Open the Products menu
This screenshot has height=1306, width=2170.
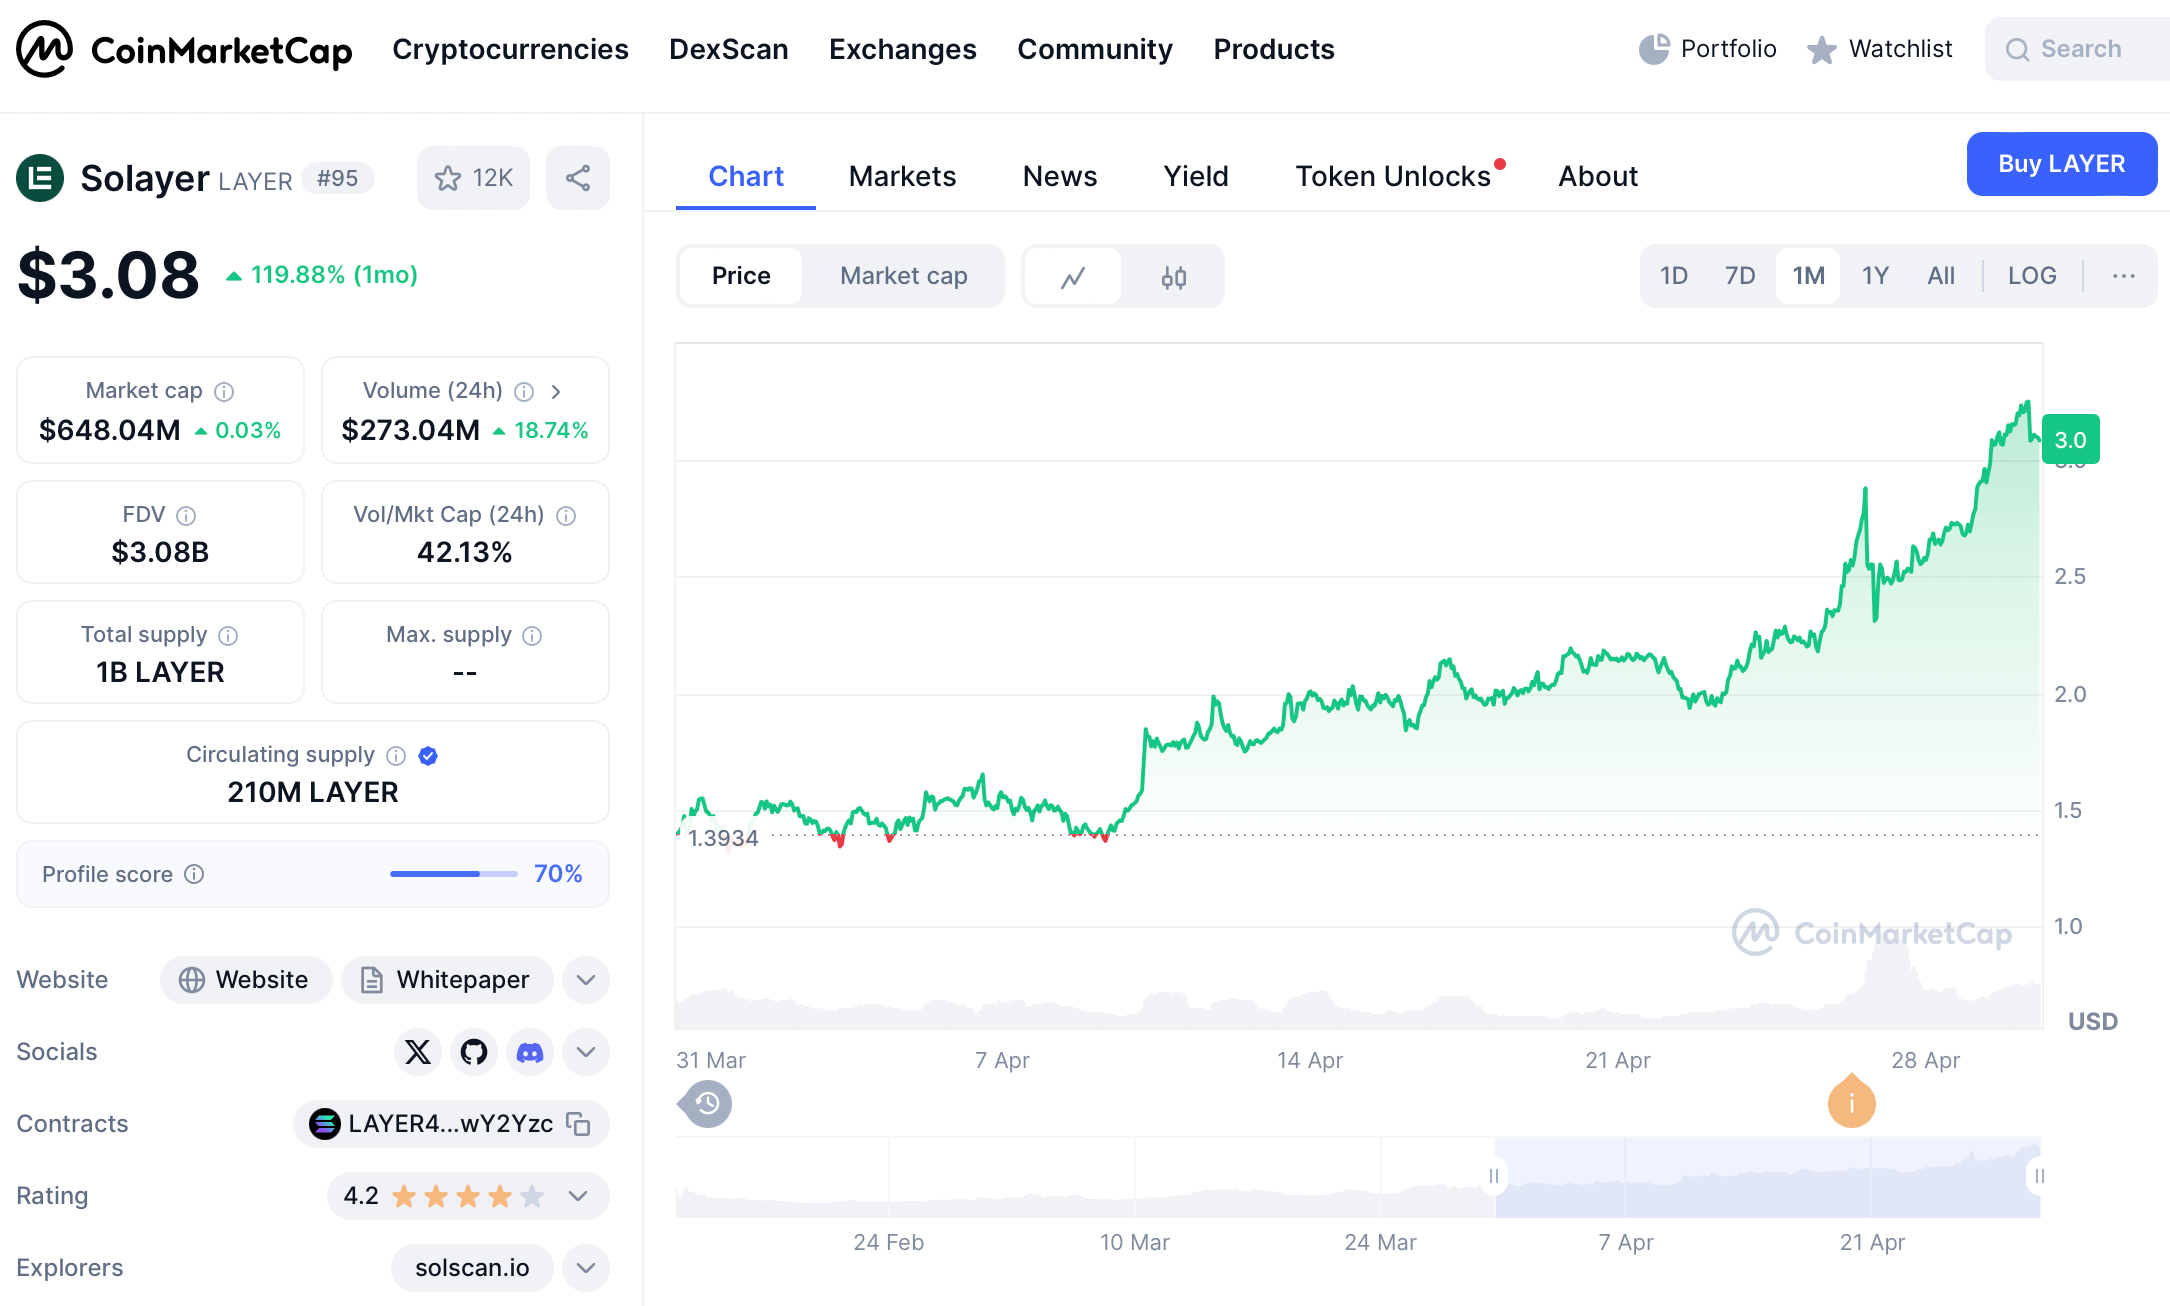pos(1274,49)
